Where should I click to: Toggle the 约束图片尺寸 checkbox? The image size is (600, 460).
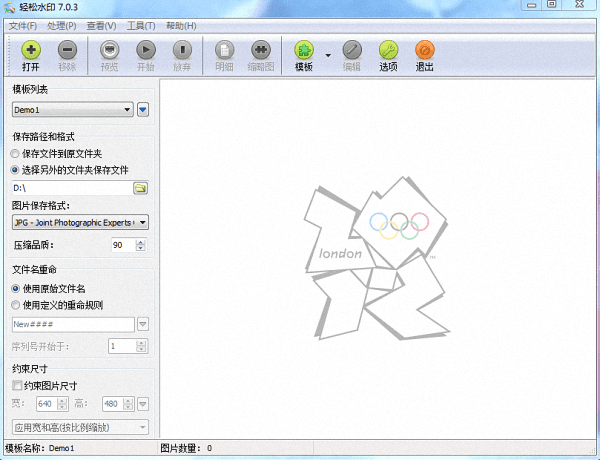pyautogui.click(x=17, y=385)
